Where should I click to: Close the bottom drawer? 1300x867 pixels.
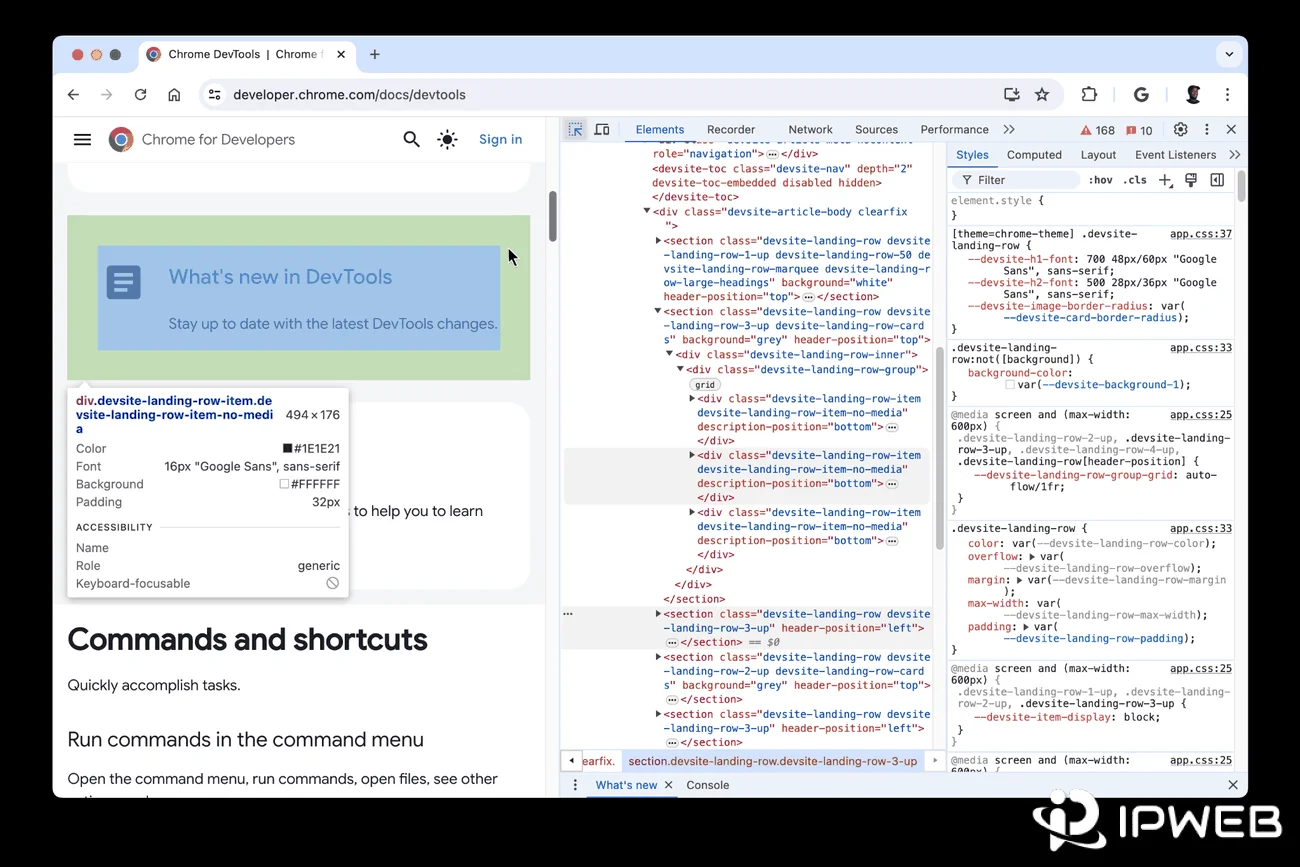pos(1232,785)
